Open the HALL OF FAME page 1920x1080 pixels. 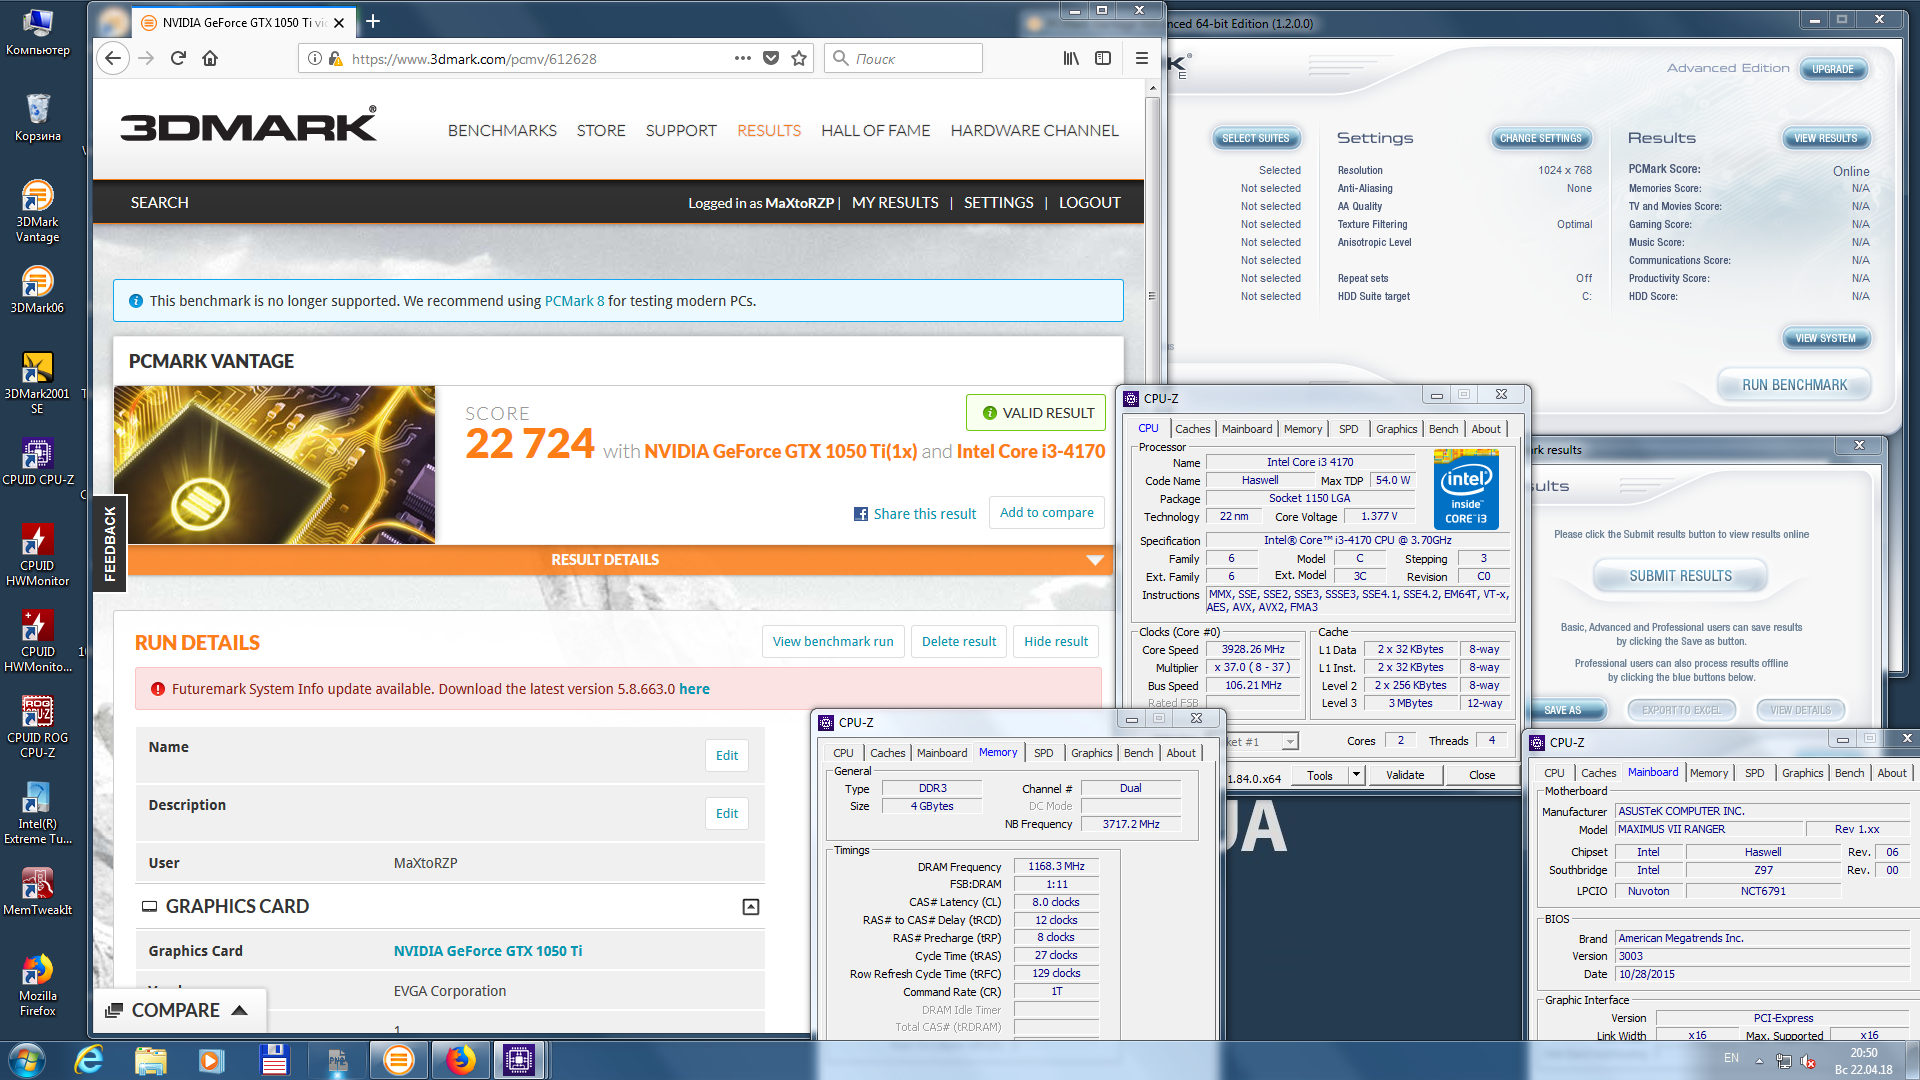875,131
